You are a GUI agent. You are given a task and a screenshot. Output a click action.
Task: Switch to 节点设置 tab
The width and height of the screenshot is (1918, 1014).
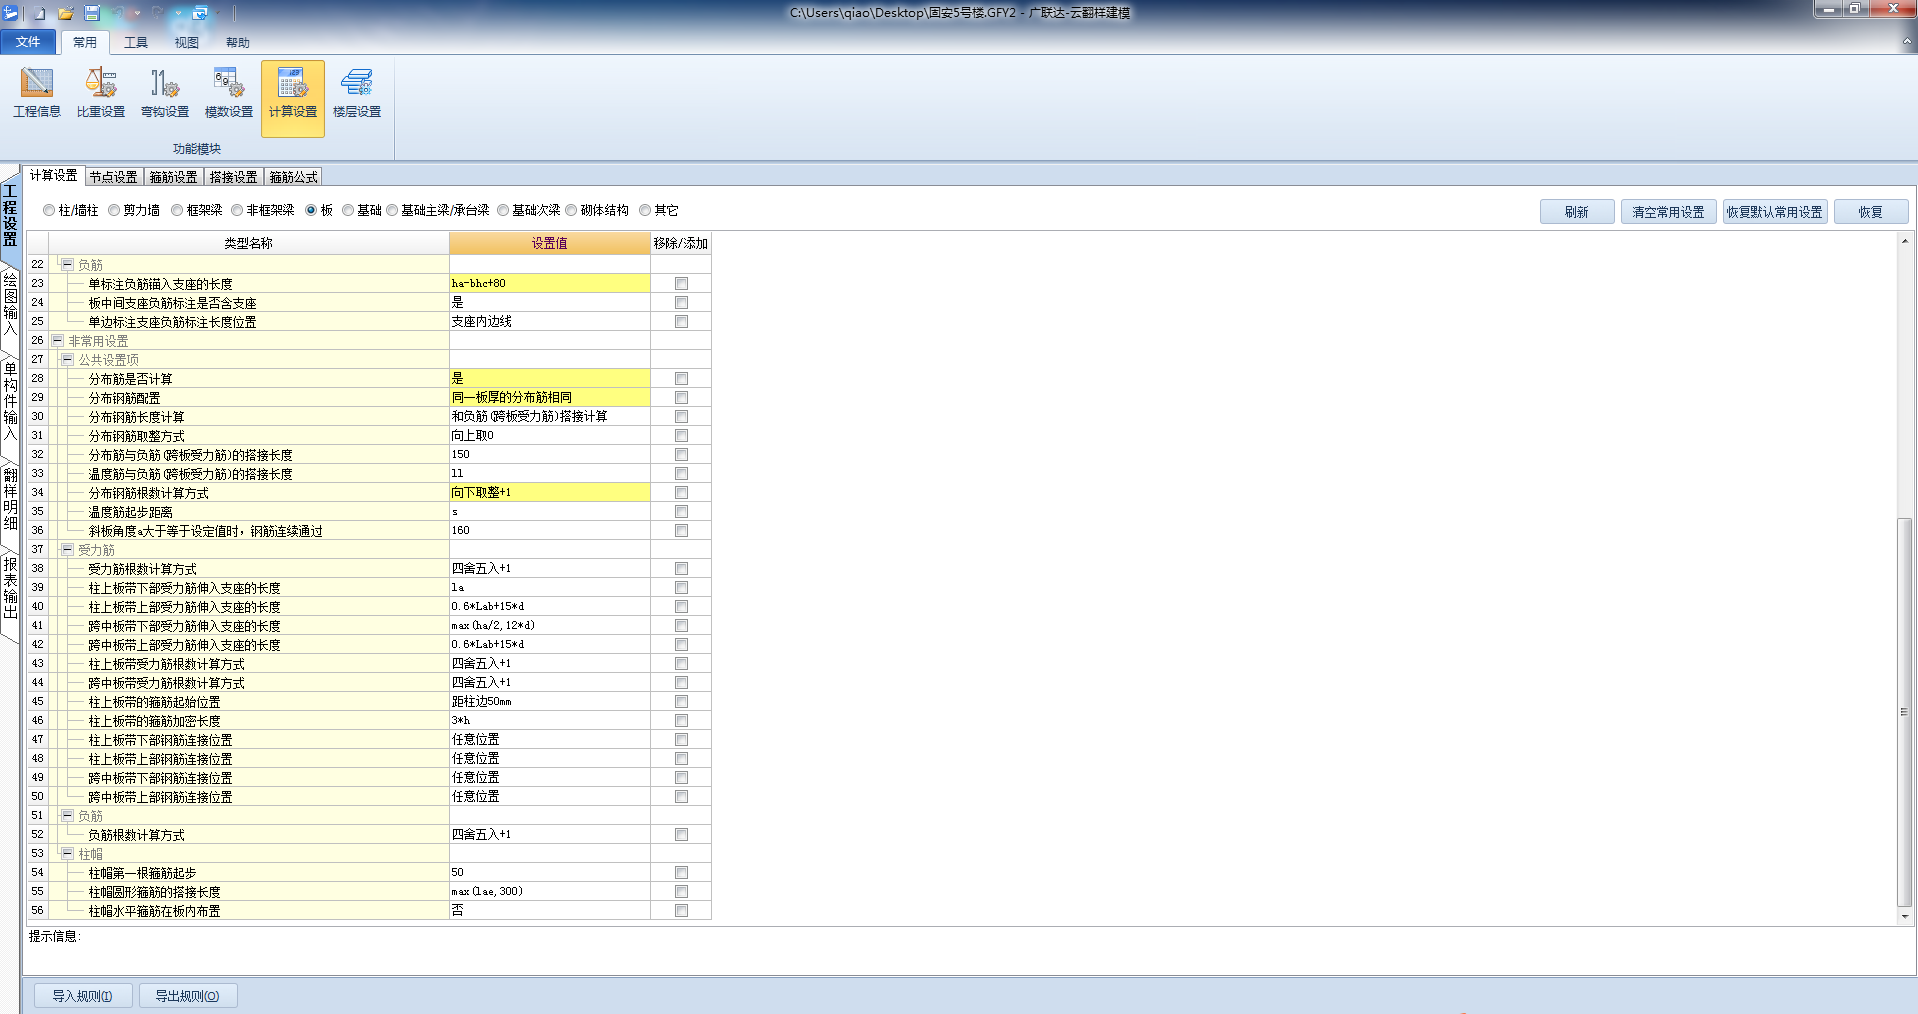point(113,177)
